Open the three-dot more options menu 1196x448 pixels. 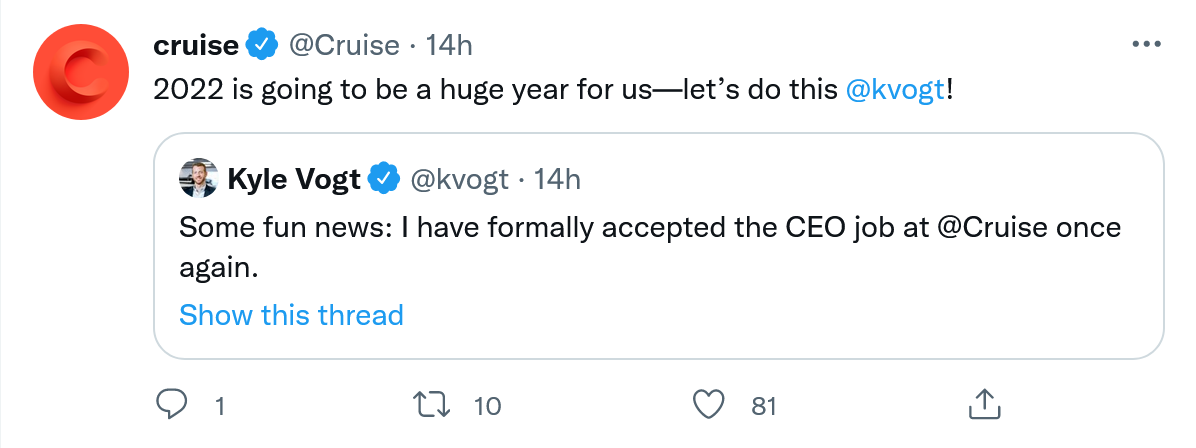(x=1145, y=45)
